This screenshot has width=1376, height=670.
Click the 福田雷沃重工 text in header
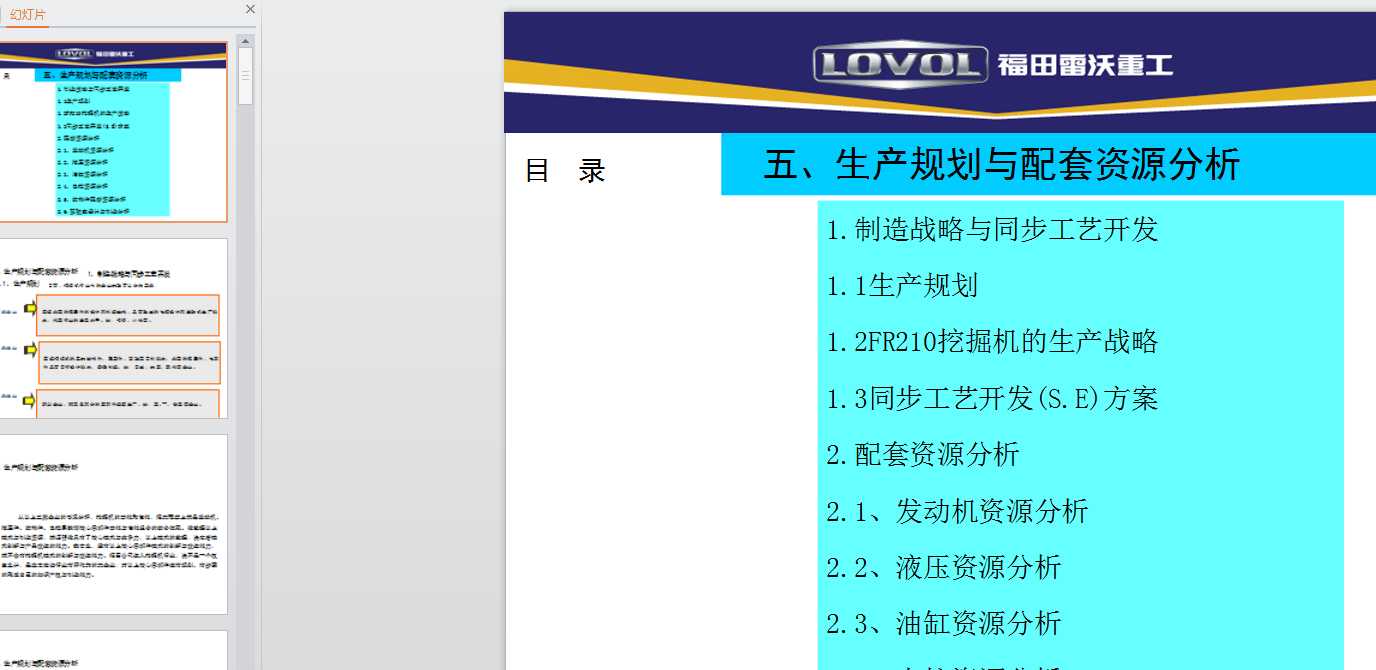click(x=1085, y=66)
